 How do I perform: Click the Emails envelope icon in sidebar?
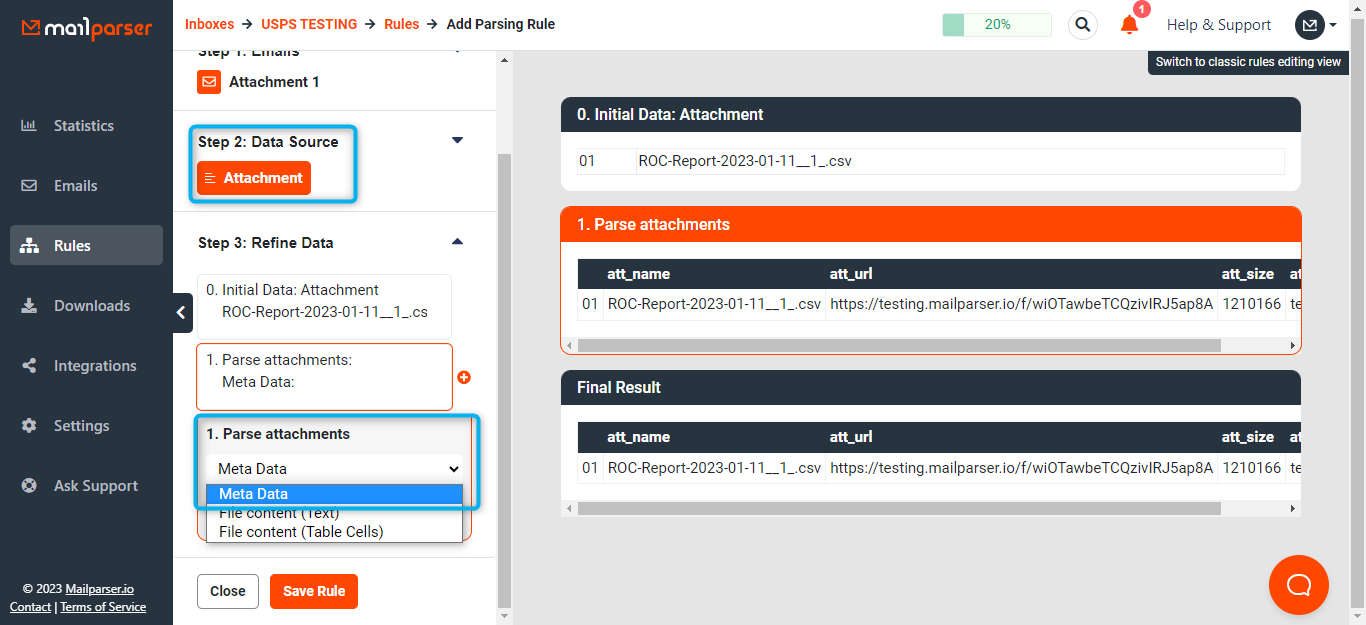[29, 186]
